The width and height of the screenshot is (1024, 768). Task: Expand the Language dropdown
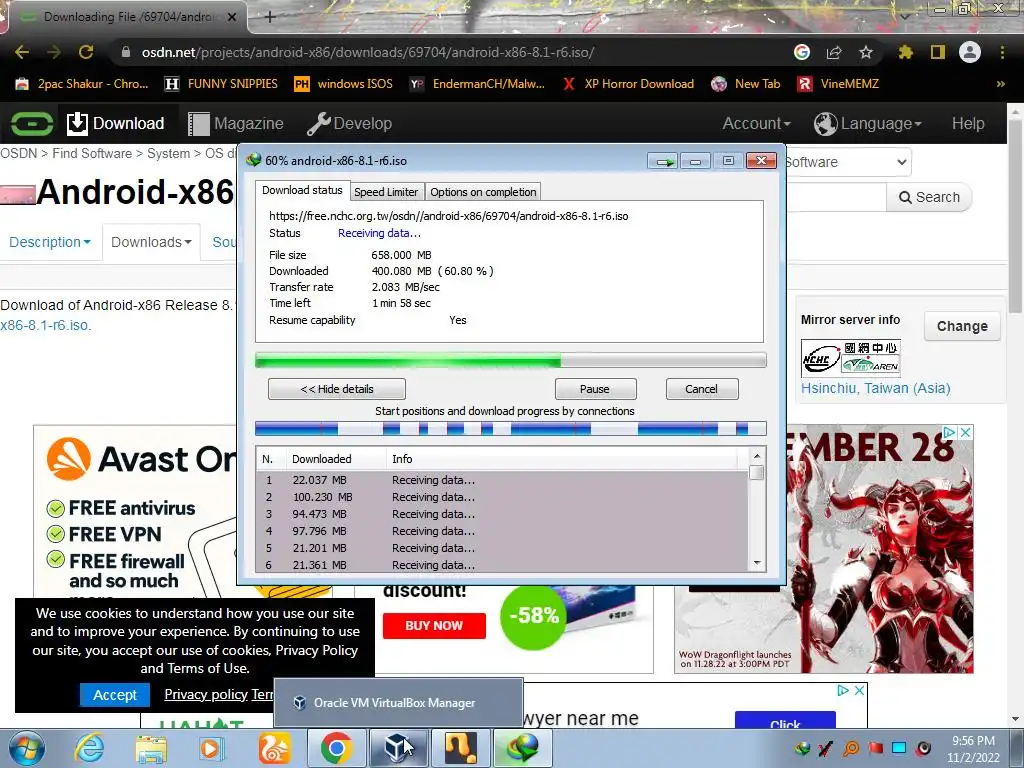[867, 123]
